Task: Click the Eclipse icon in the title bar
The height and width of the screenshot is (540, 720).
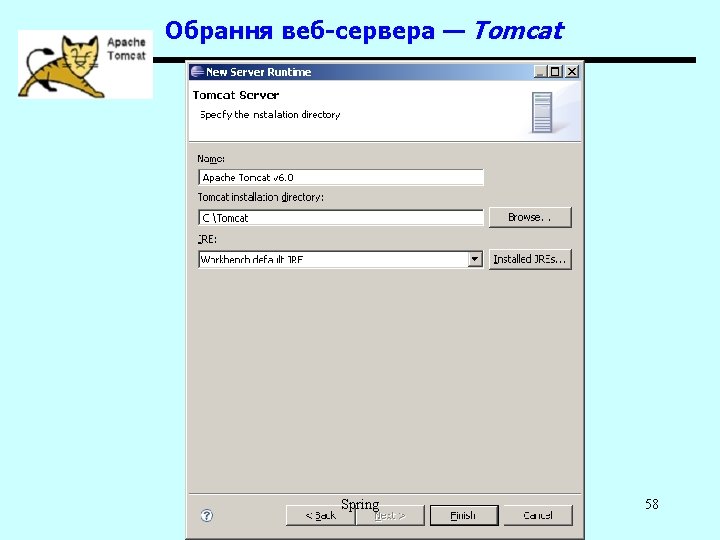Action: 197,72
